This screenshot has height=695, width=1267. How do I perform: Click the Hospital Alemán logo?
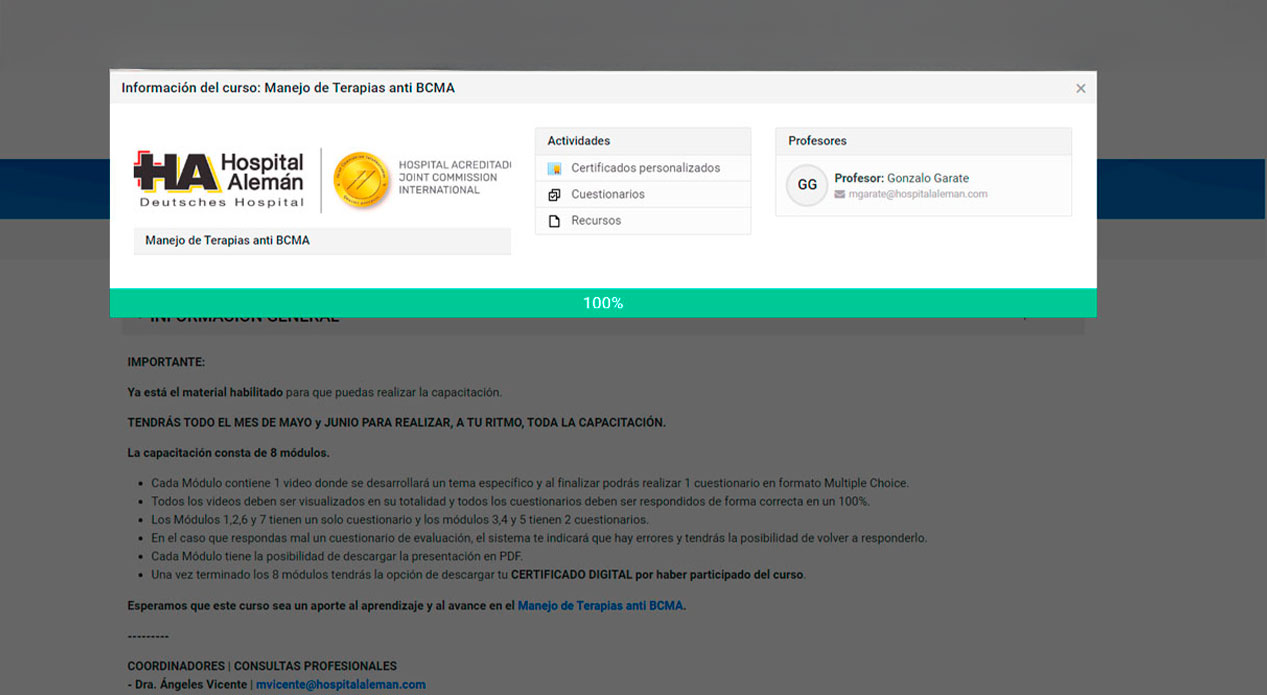click(x=220, y=180)
